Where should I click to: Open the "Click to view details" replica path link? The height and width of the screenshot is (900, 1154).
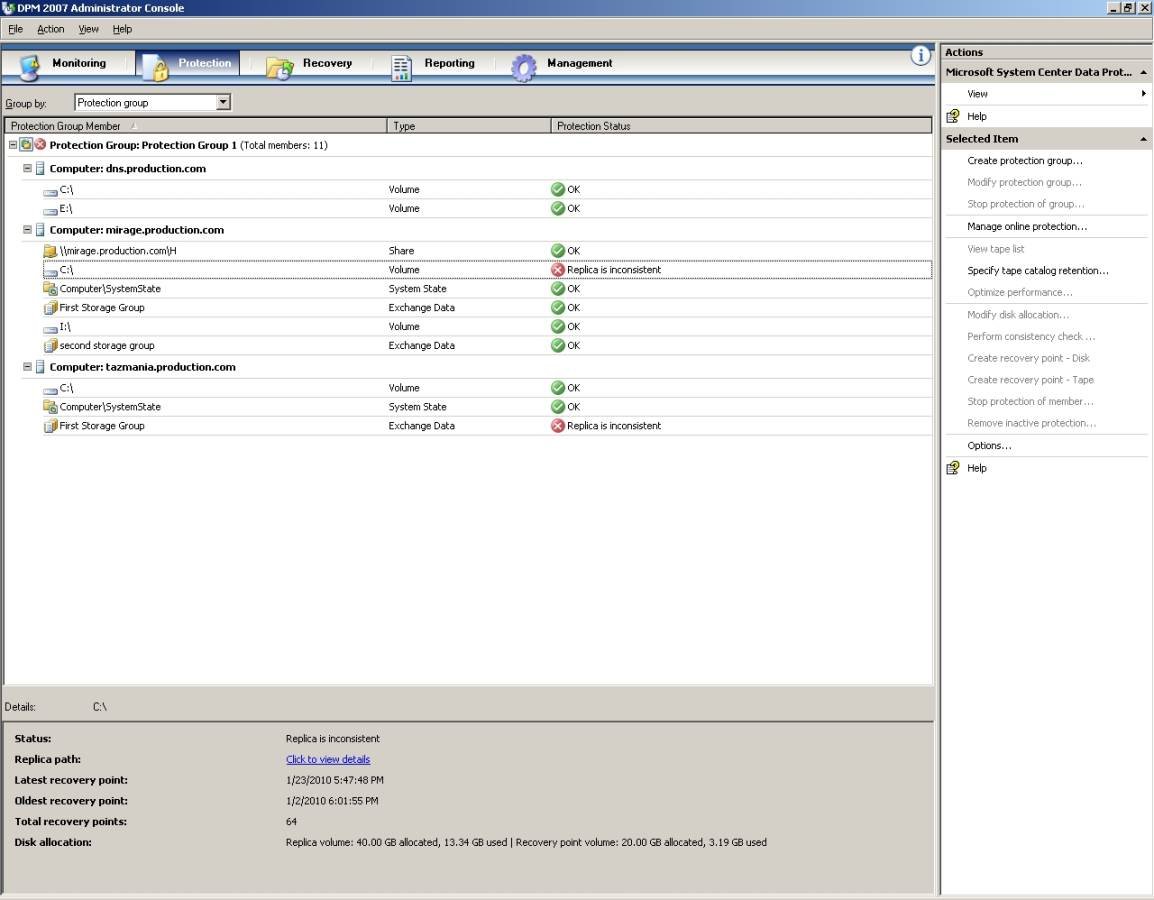click(x=327, y=759)
